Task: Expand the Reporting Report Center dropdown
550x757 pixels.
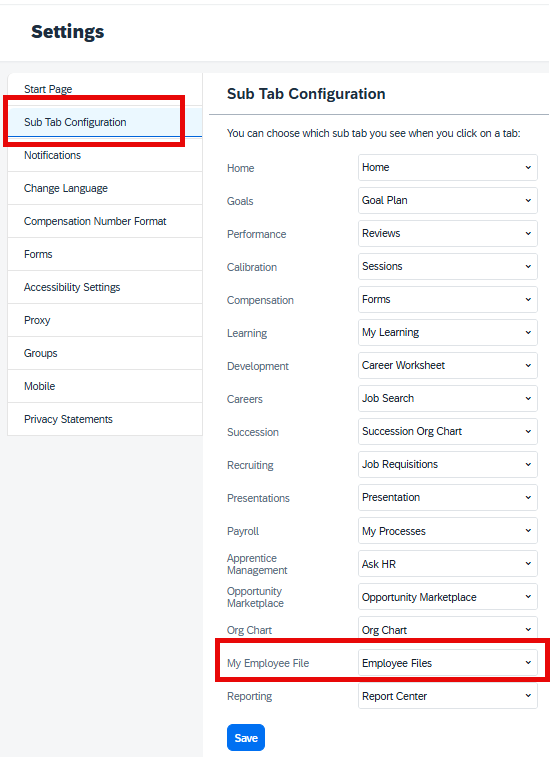Action: click(448, 696)
